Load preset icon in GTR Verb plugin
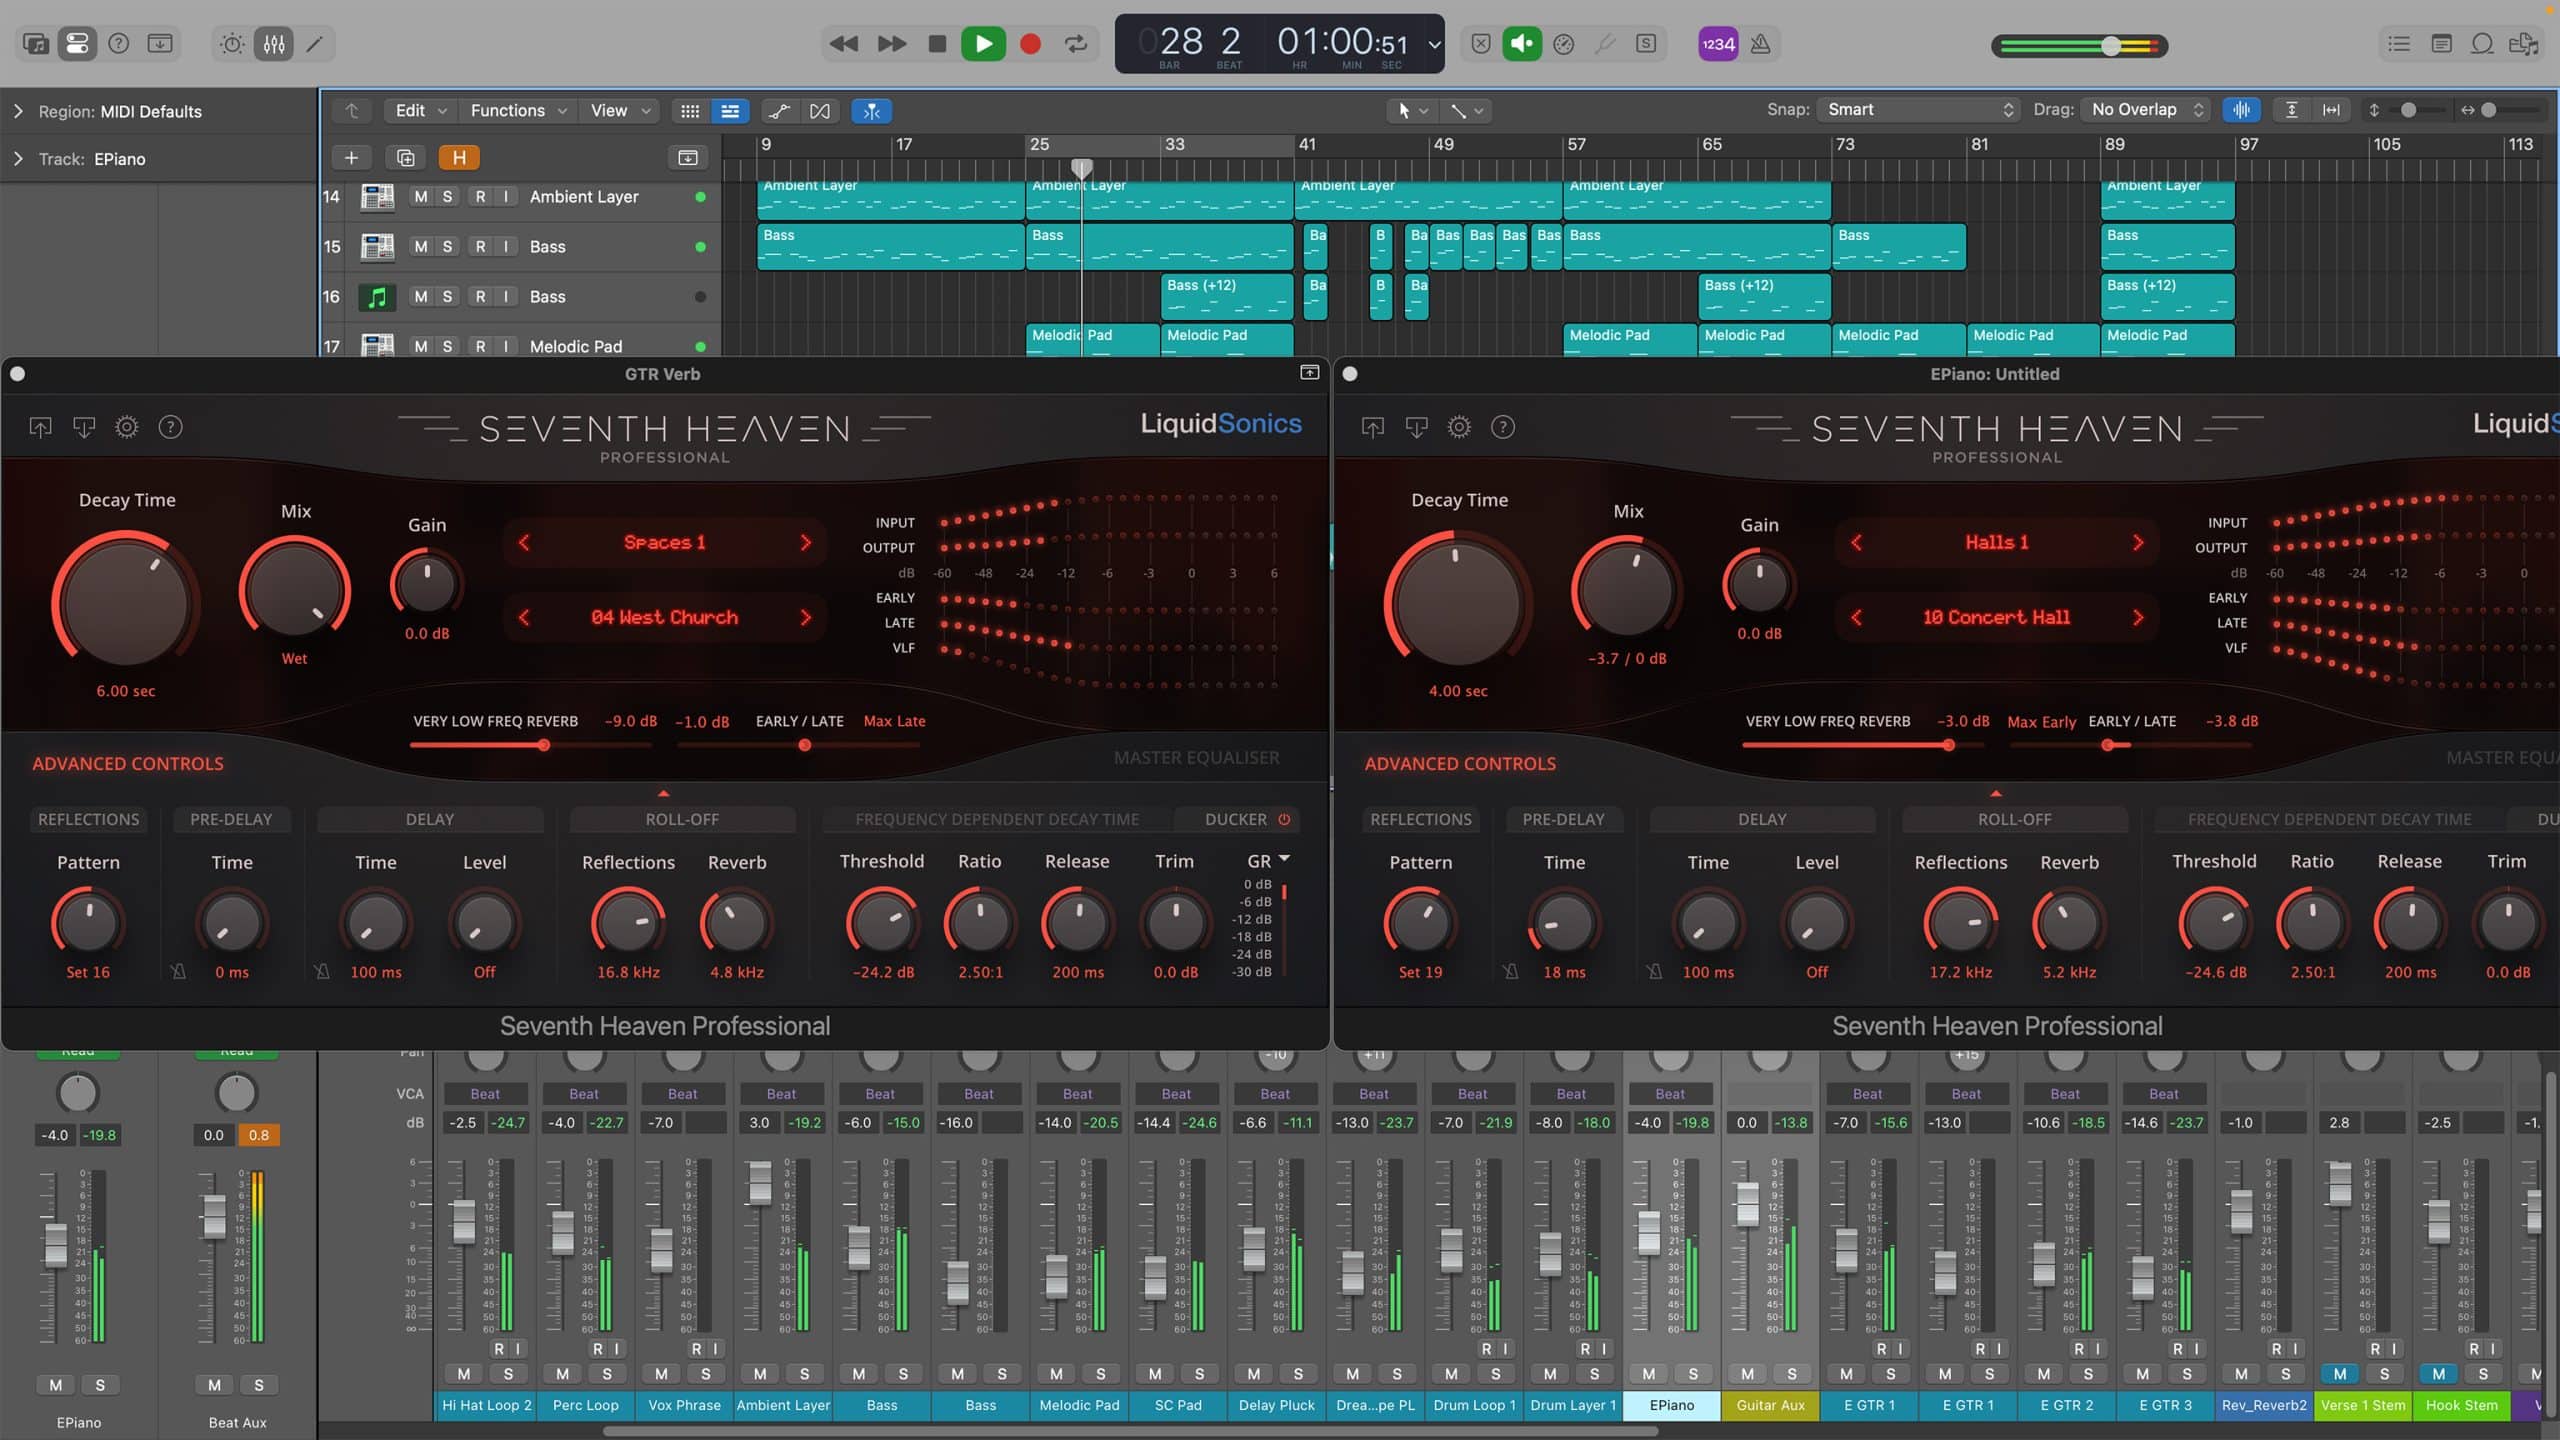Image resolution: width=2560 pixels, height=1440 pixels. coord(40,427)
